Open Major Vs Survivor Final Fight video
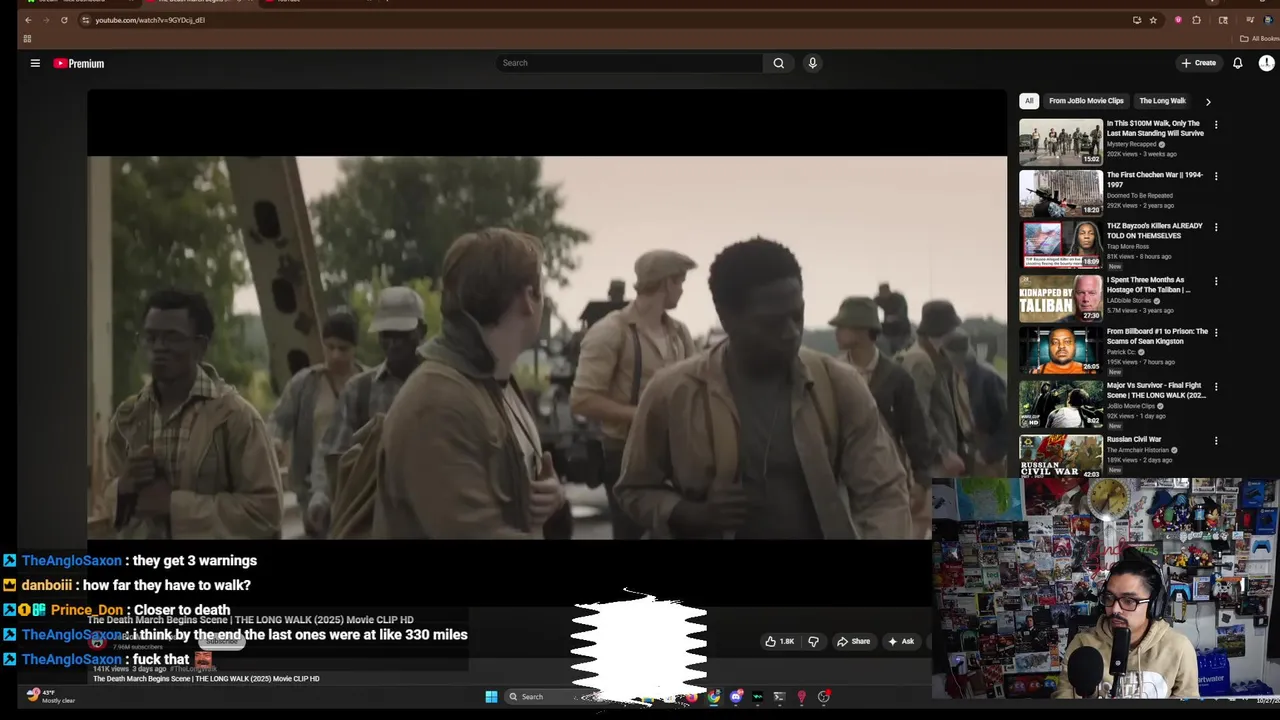1280x720 pixels. (x=1156, y=390)
